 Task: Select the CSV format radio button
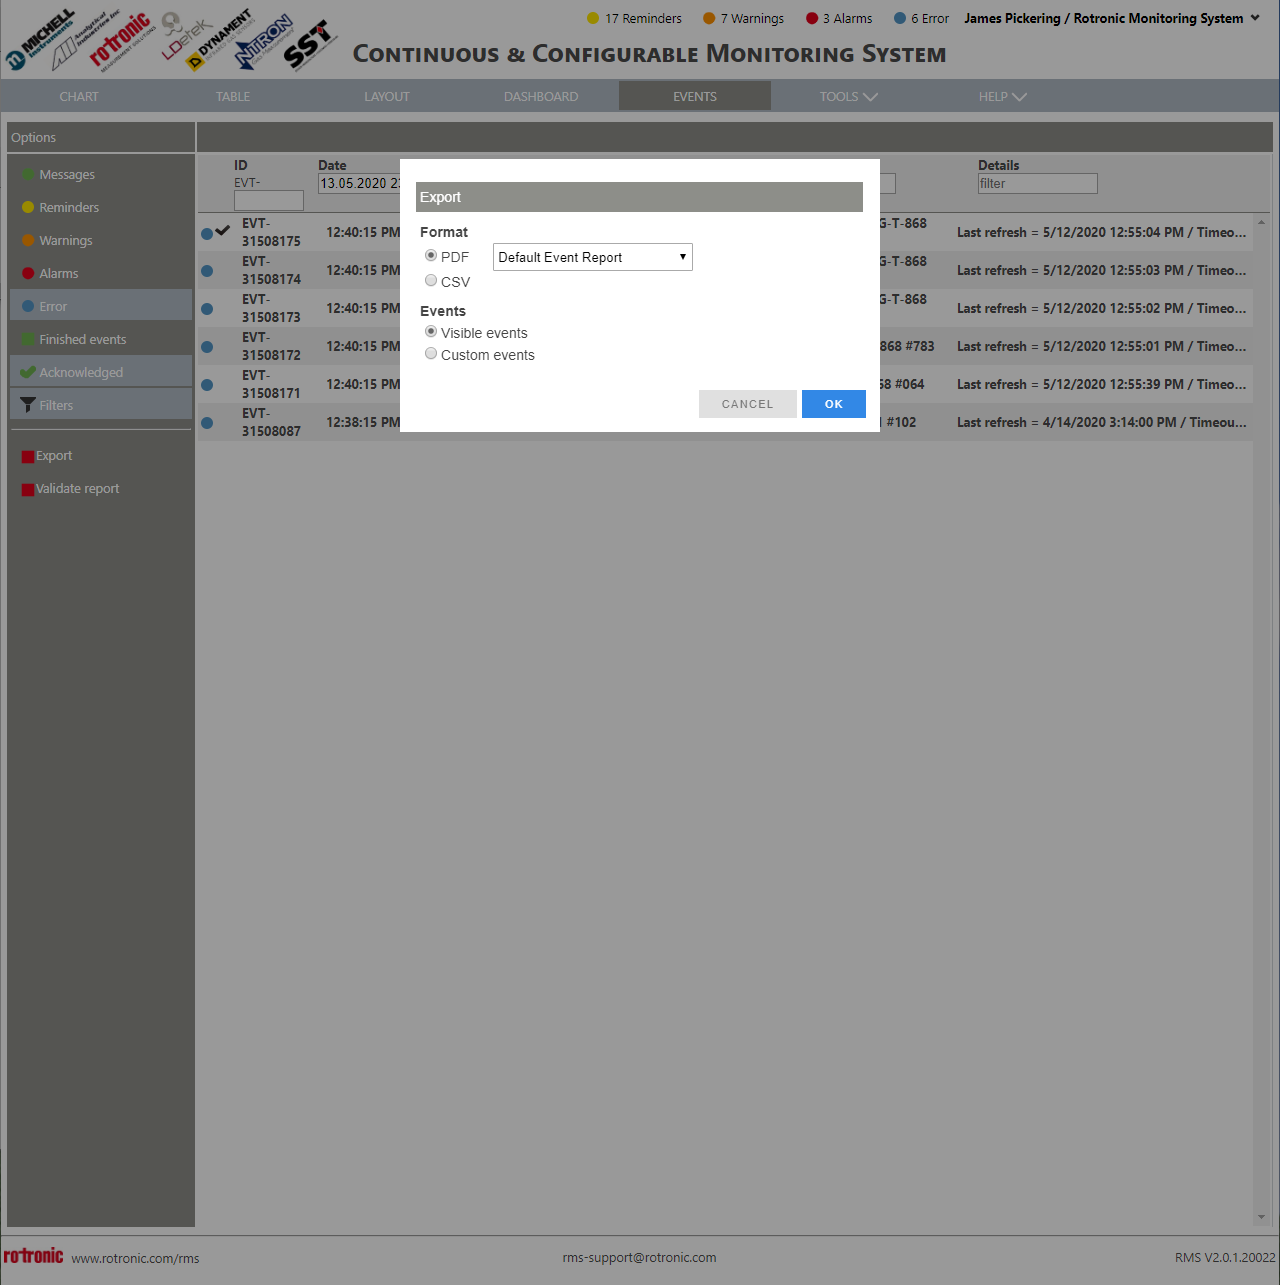pyautogui.click(x=431, y=281)
